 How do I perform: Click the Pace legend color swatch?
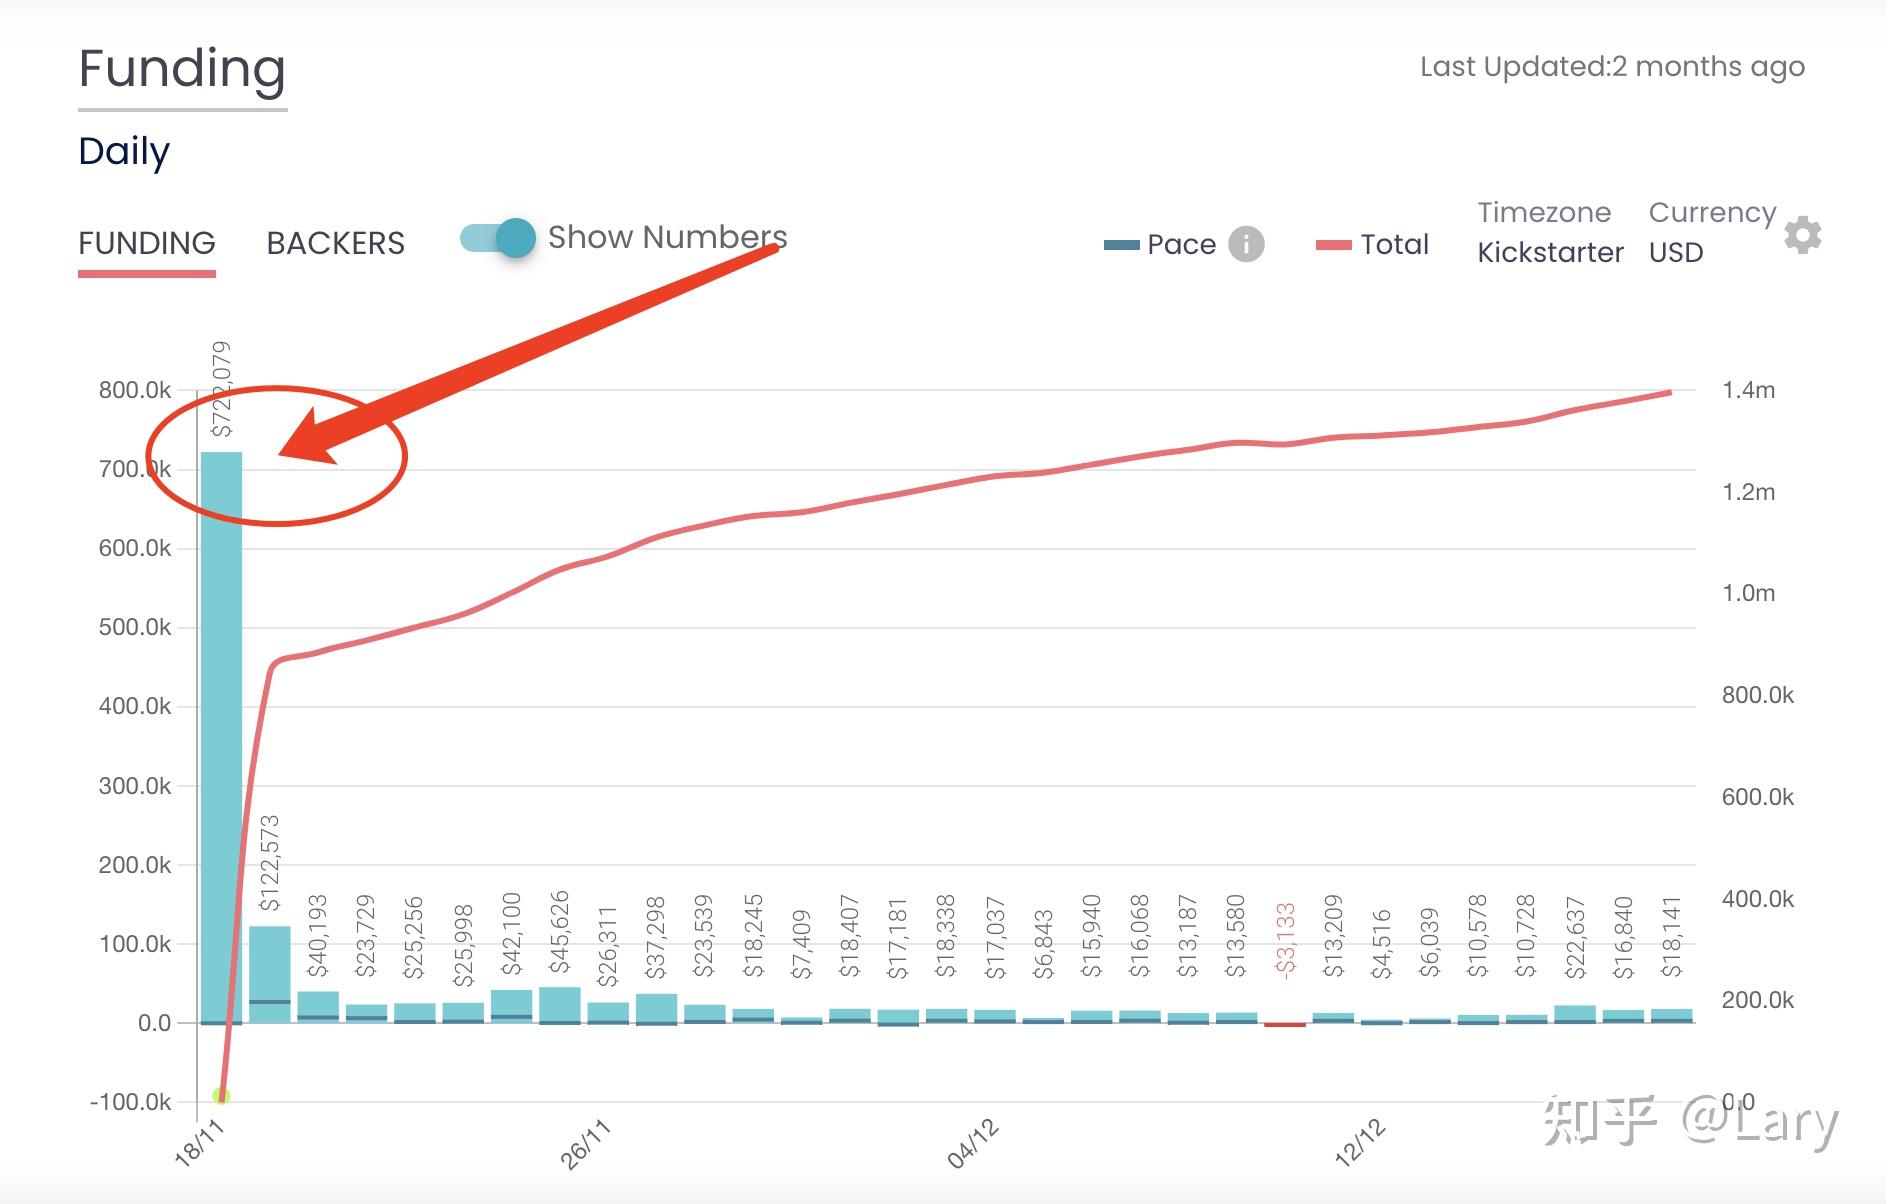[1121, 245]
